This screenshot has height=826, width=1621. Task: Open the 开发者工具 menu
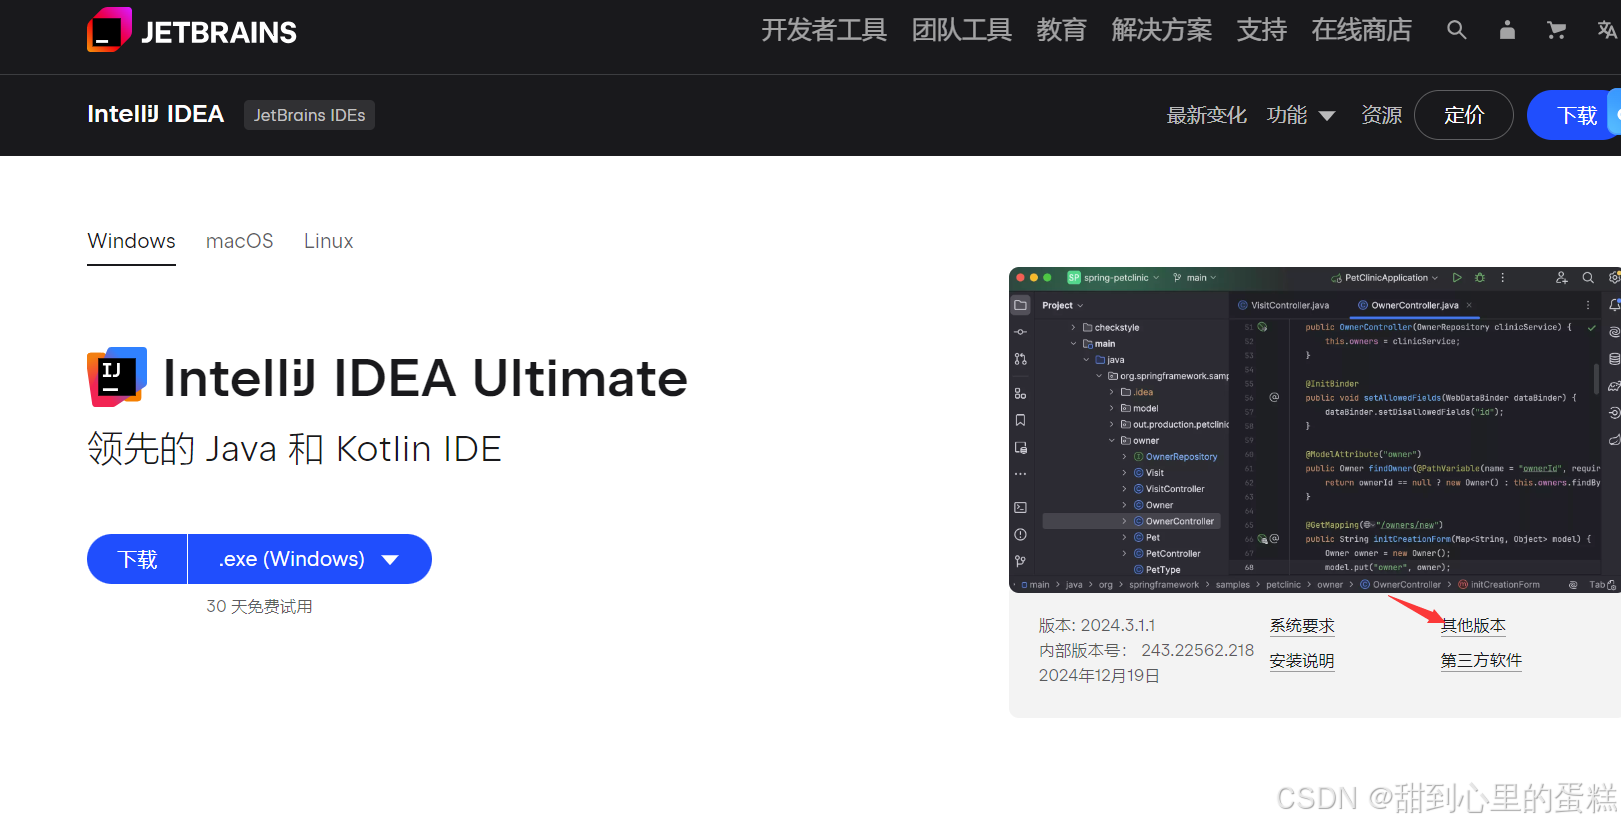(824, 30)
